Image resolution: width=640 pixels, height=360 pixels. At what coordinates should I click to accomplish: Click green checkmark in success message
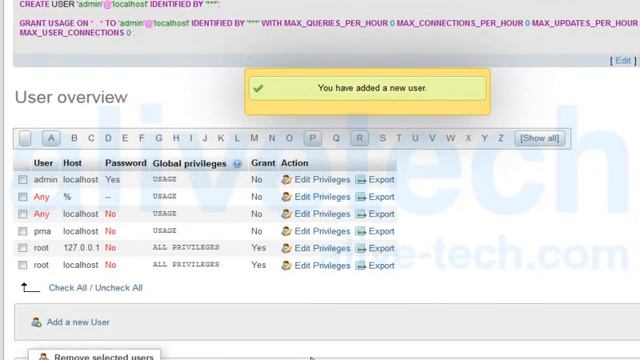click(258, 88)
